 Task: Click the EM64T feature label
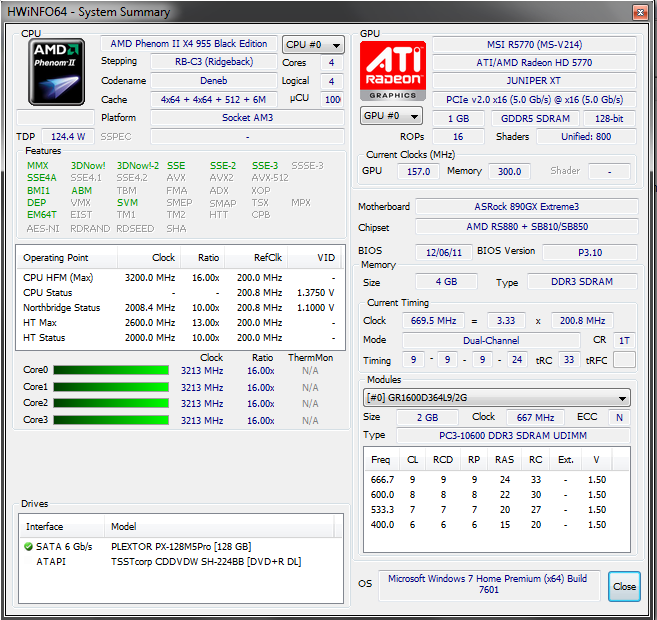click(41, 214)
